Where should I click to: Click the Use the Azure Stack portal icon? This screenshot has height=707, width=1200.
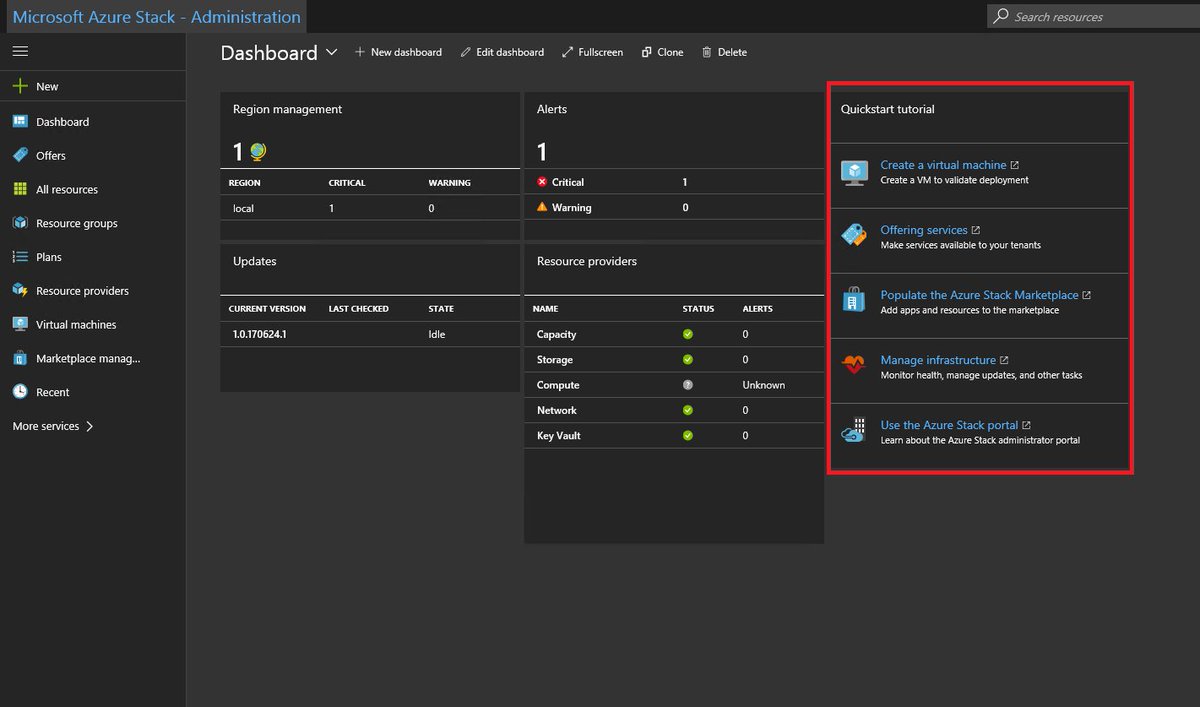pyautogui.click(x=854, y=431)
